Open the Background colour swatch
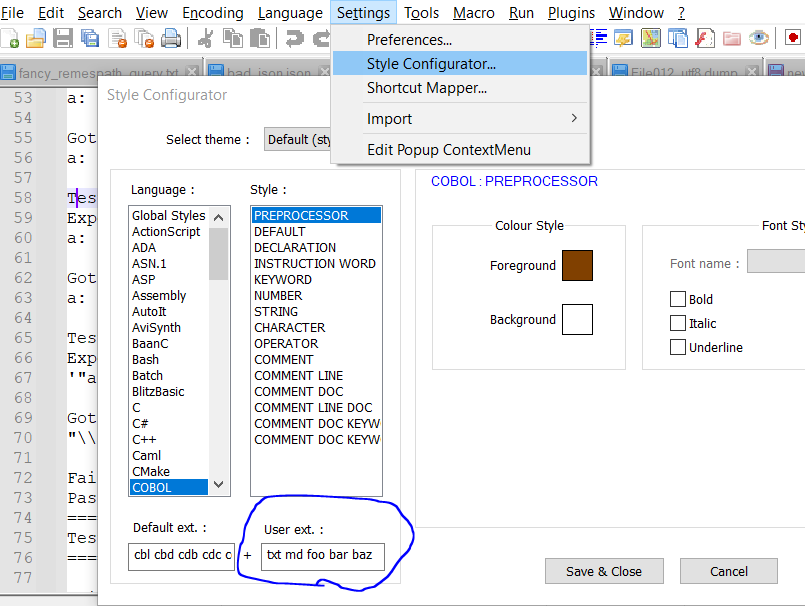The width and height of the screenshot is (805, 606). coord(577,319)
